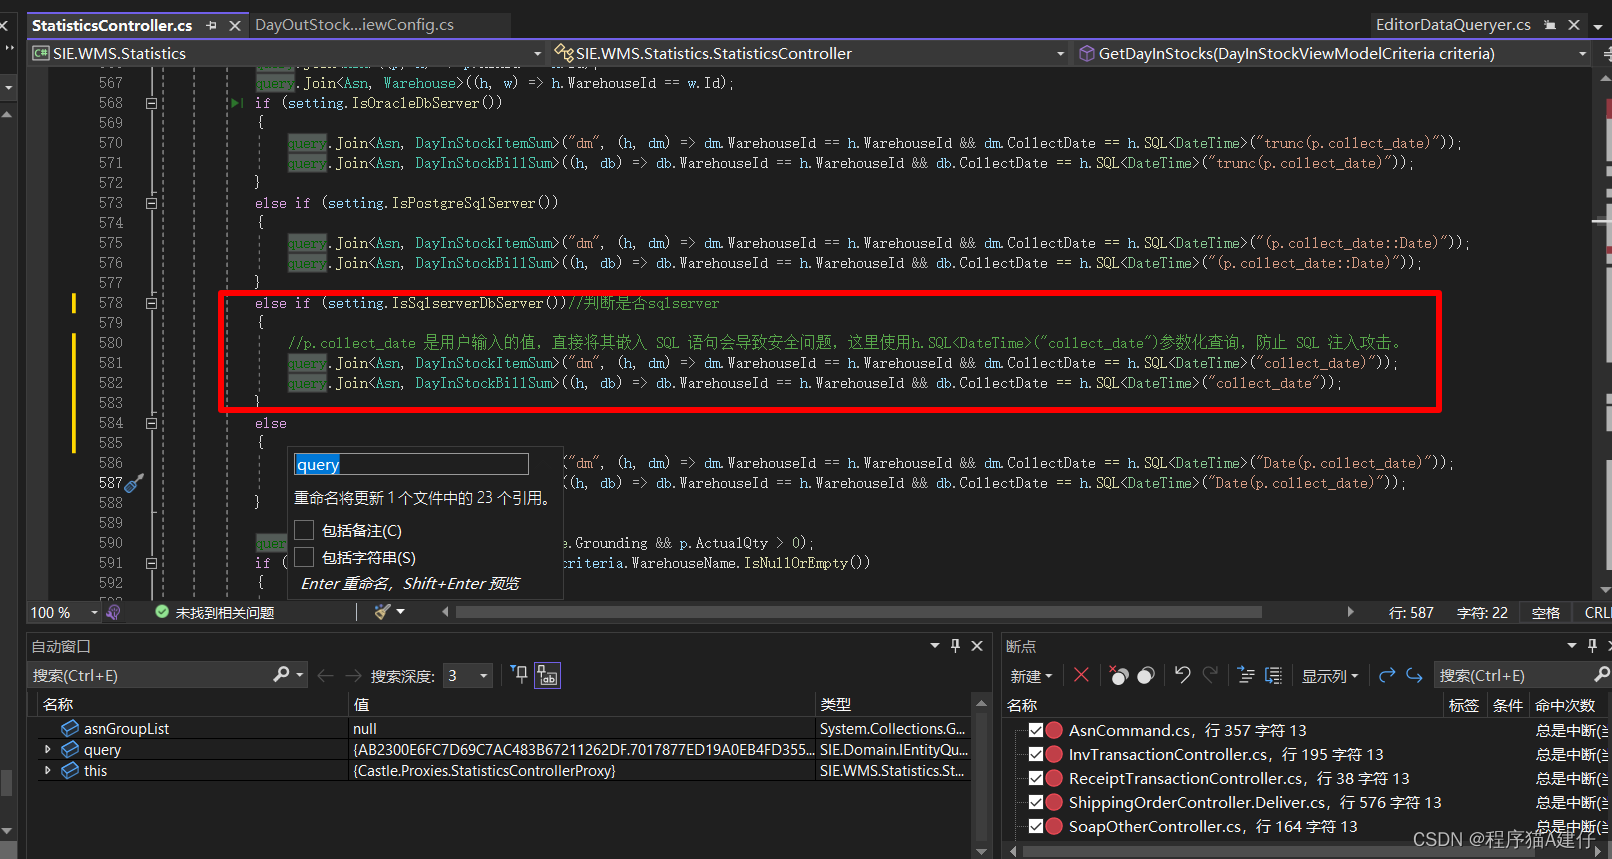The height and width of the screenshot is (859, 1612).
Task: Click the delete breakpoint red X icon
Action: pyautogui.click(x=1081, y=675)
